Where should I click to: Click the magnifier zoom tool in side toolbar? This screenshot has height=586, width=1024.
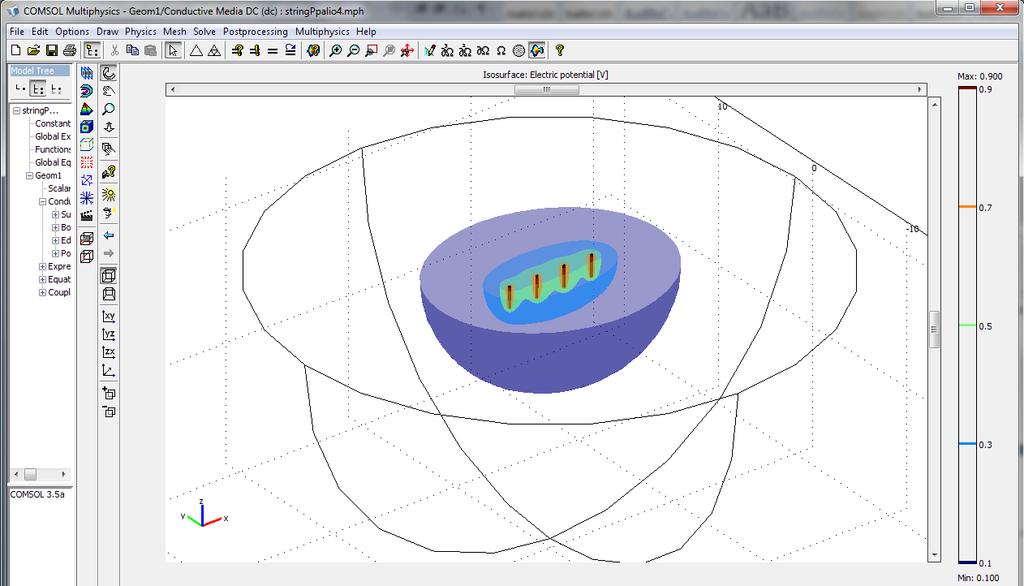(x=108, y=108)
